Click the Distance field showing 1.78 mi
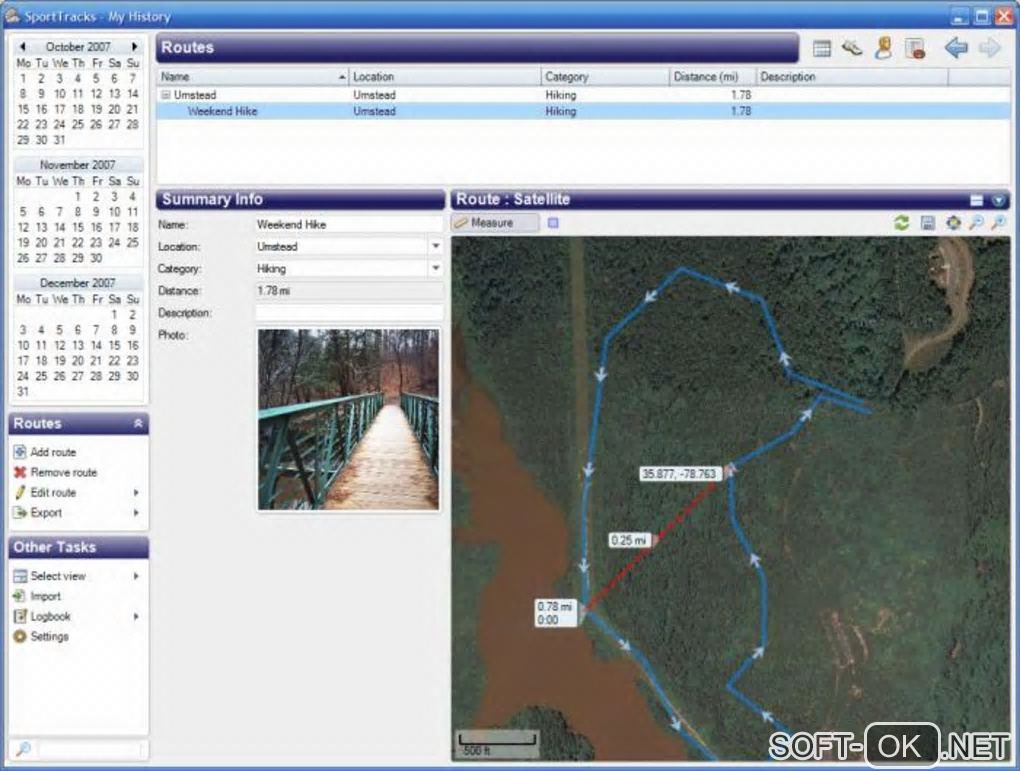1020x771 pixels. pos(349,291)
